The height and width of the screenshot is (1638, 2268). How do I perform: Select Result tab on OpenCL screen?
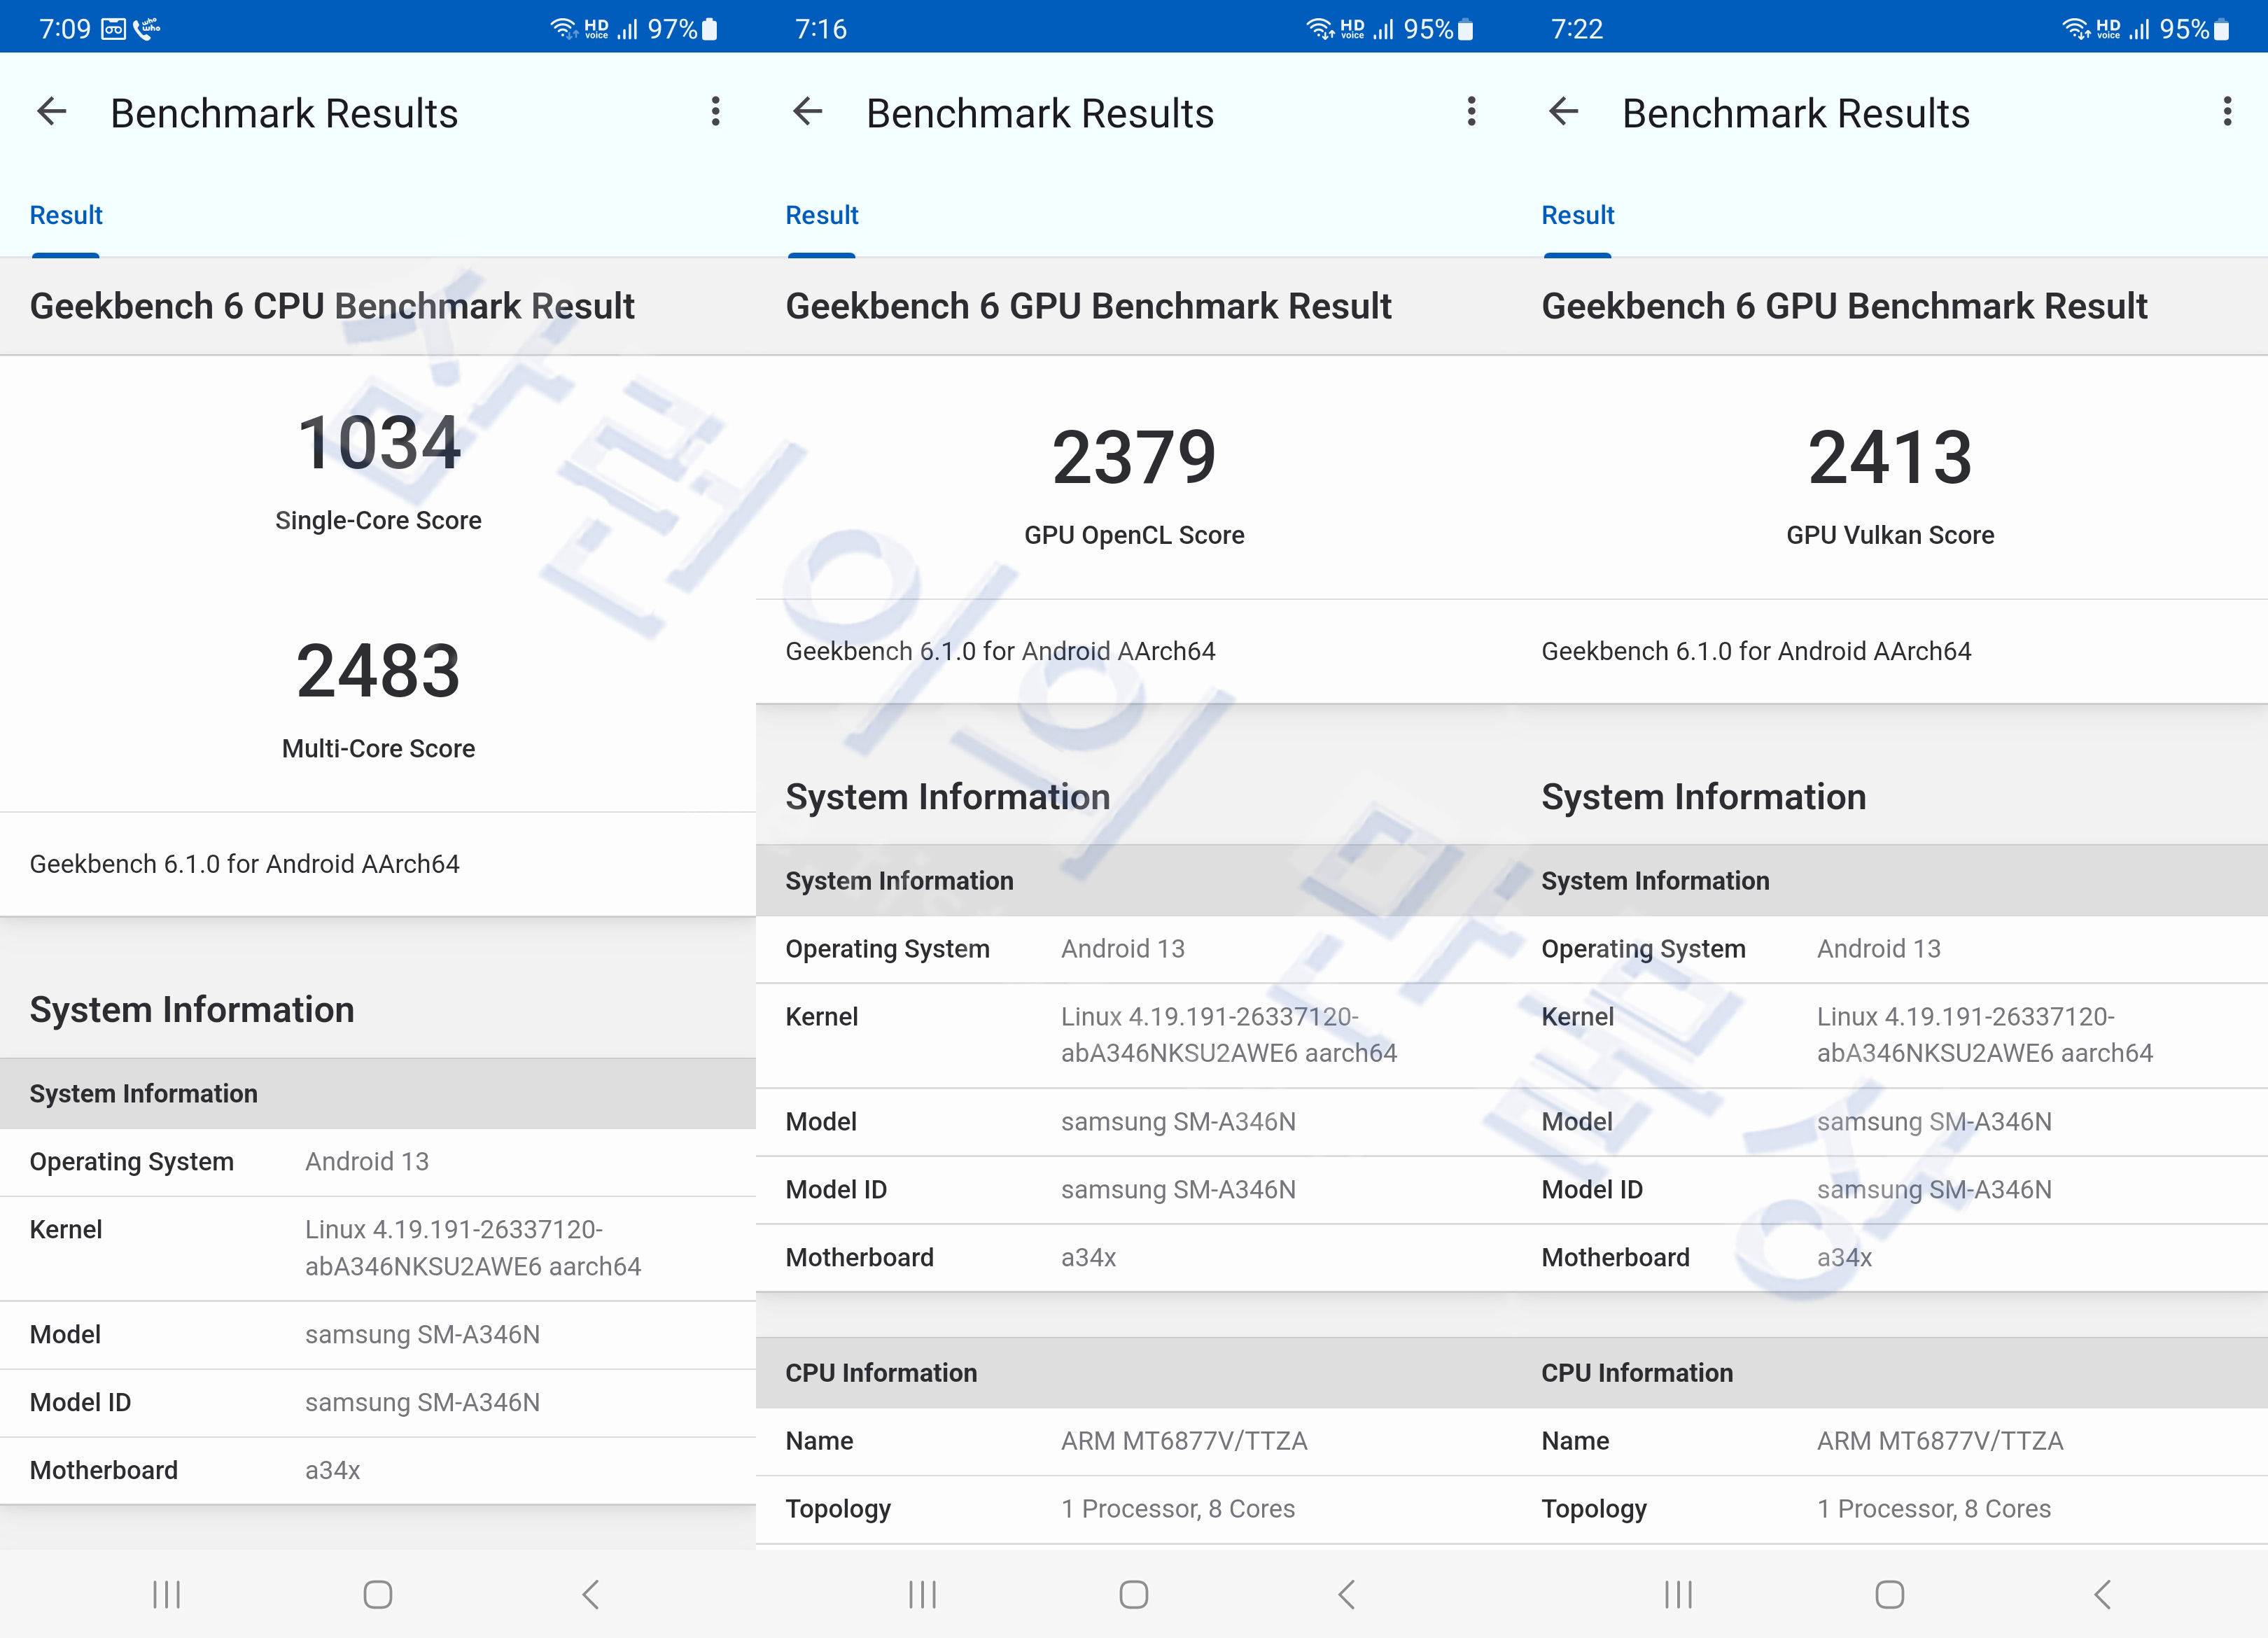(822, 215)
